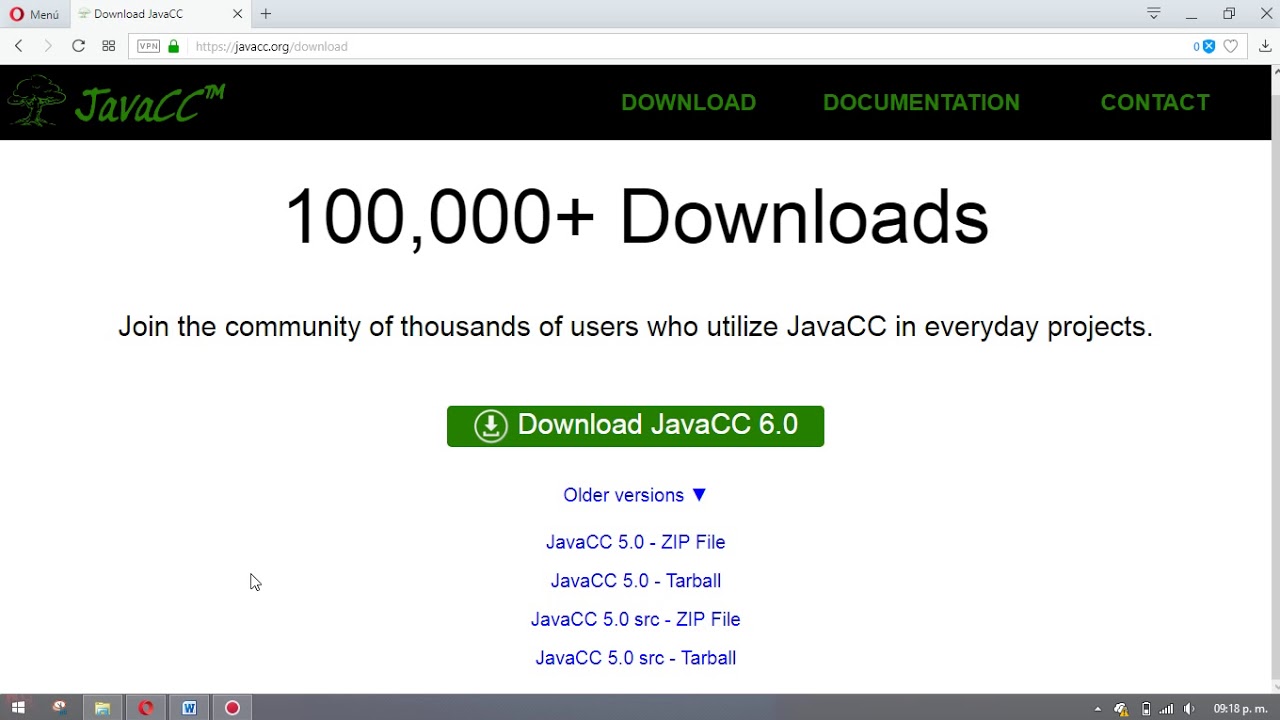Click the green secure padlock icon
The height and width of the screenshot is (720, 1280).
pos(174,46)
